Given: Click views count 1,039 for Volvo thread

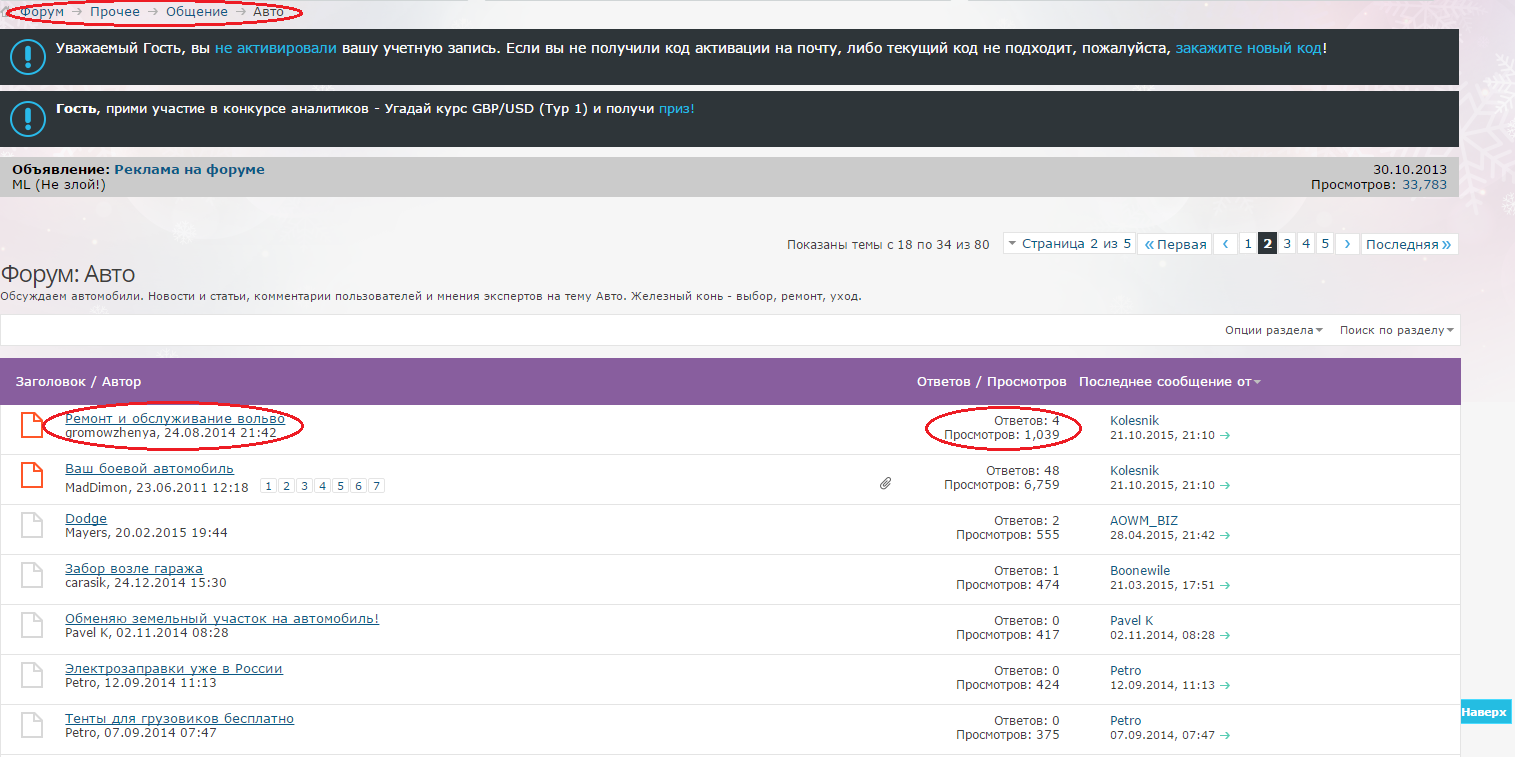Looking at the screenshot, I should point(1042,435).
